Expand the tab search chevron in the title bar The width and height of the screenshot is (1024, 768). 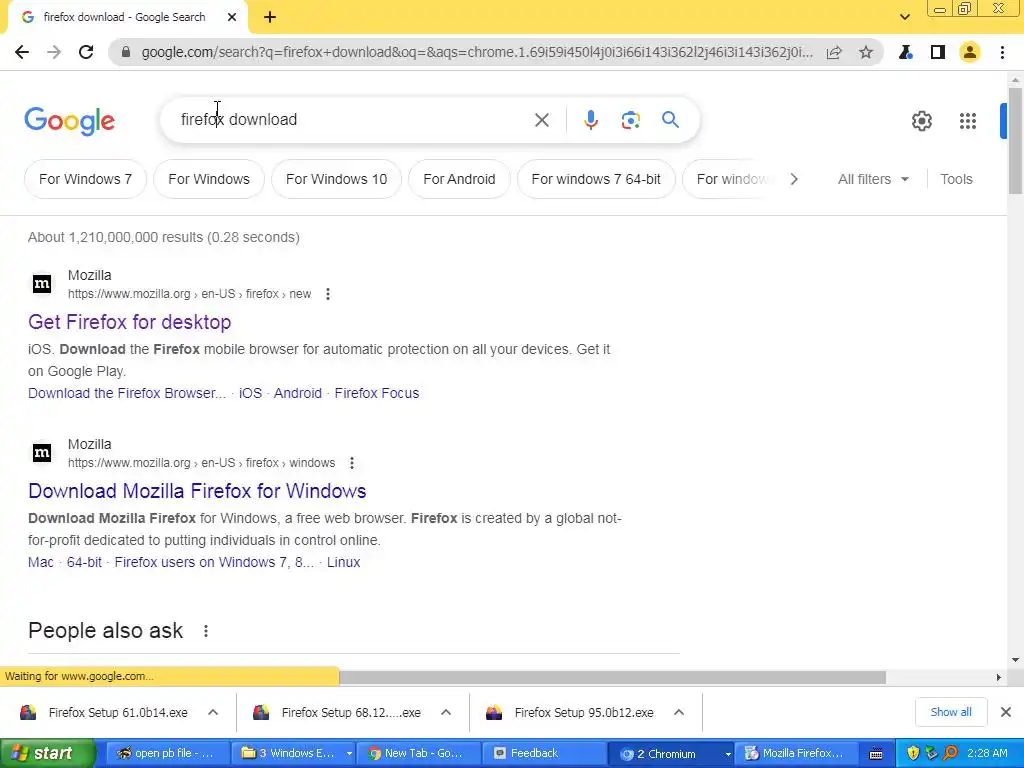coord(904,17)
